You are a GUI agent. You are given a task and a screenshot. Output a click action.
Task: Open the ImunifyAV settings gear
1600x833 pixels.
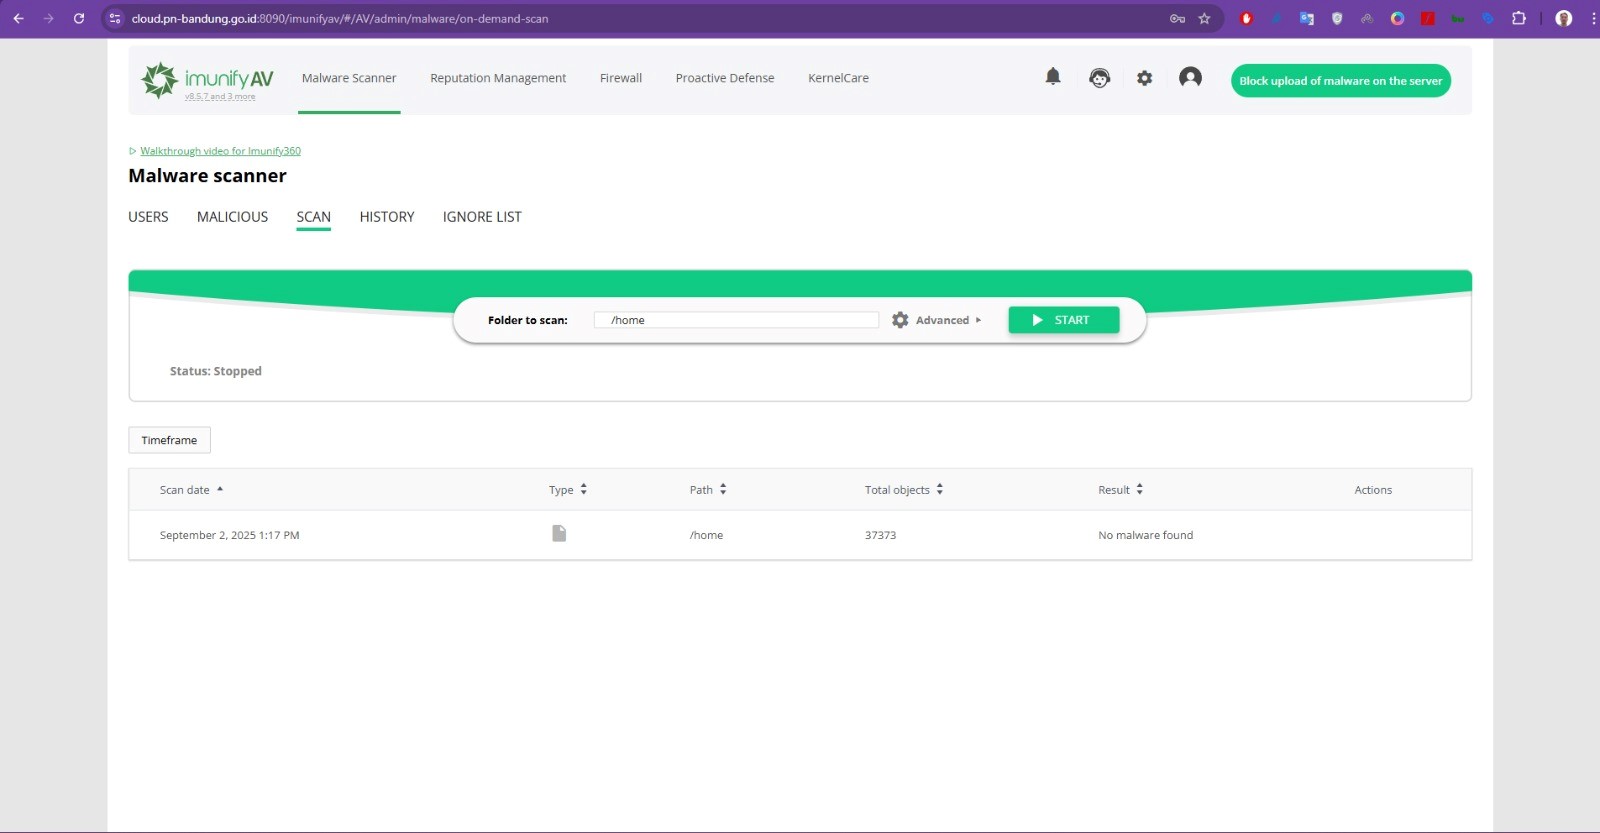[x=1144, y=78]
